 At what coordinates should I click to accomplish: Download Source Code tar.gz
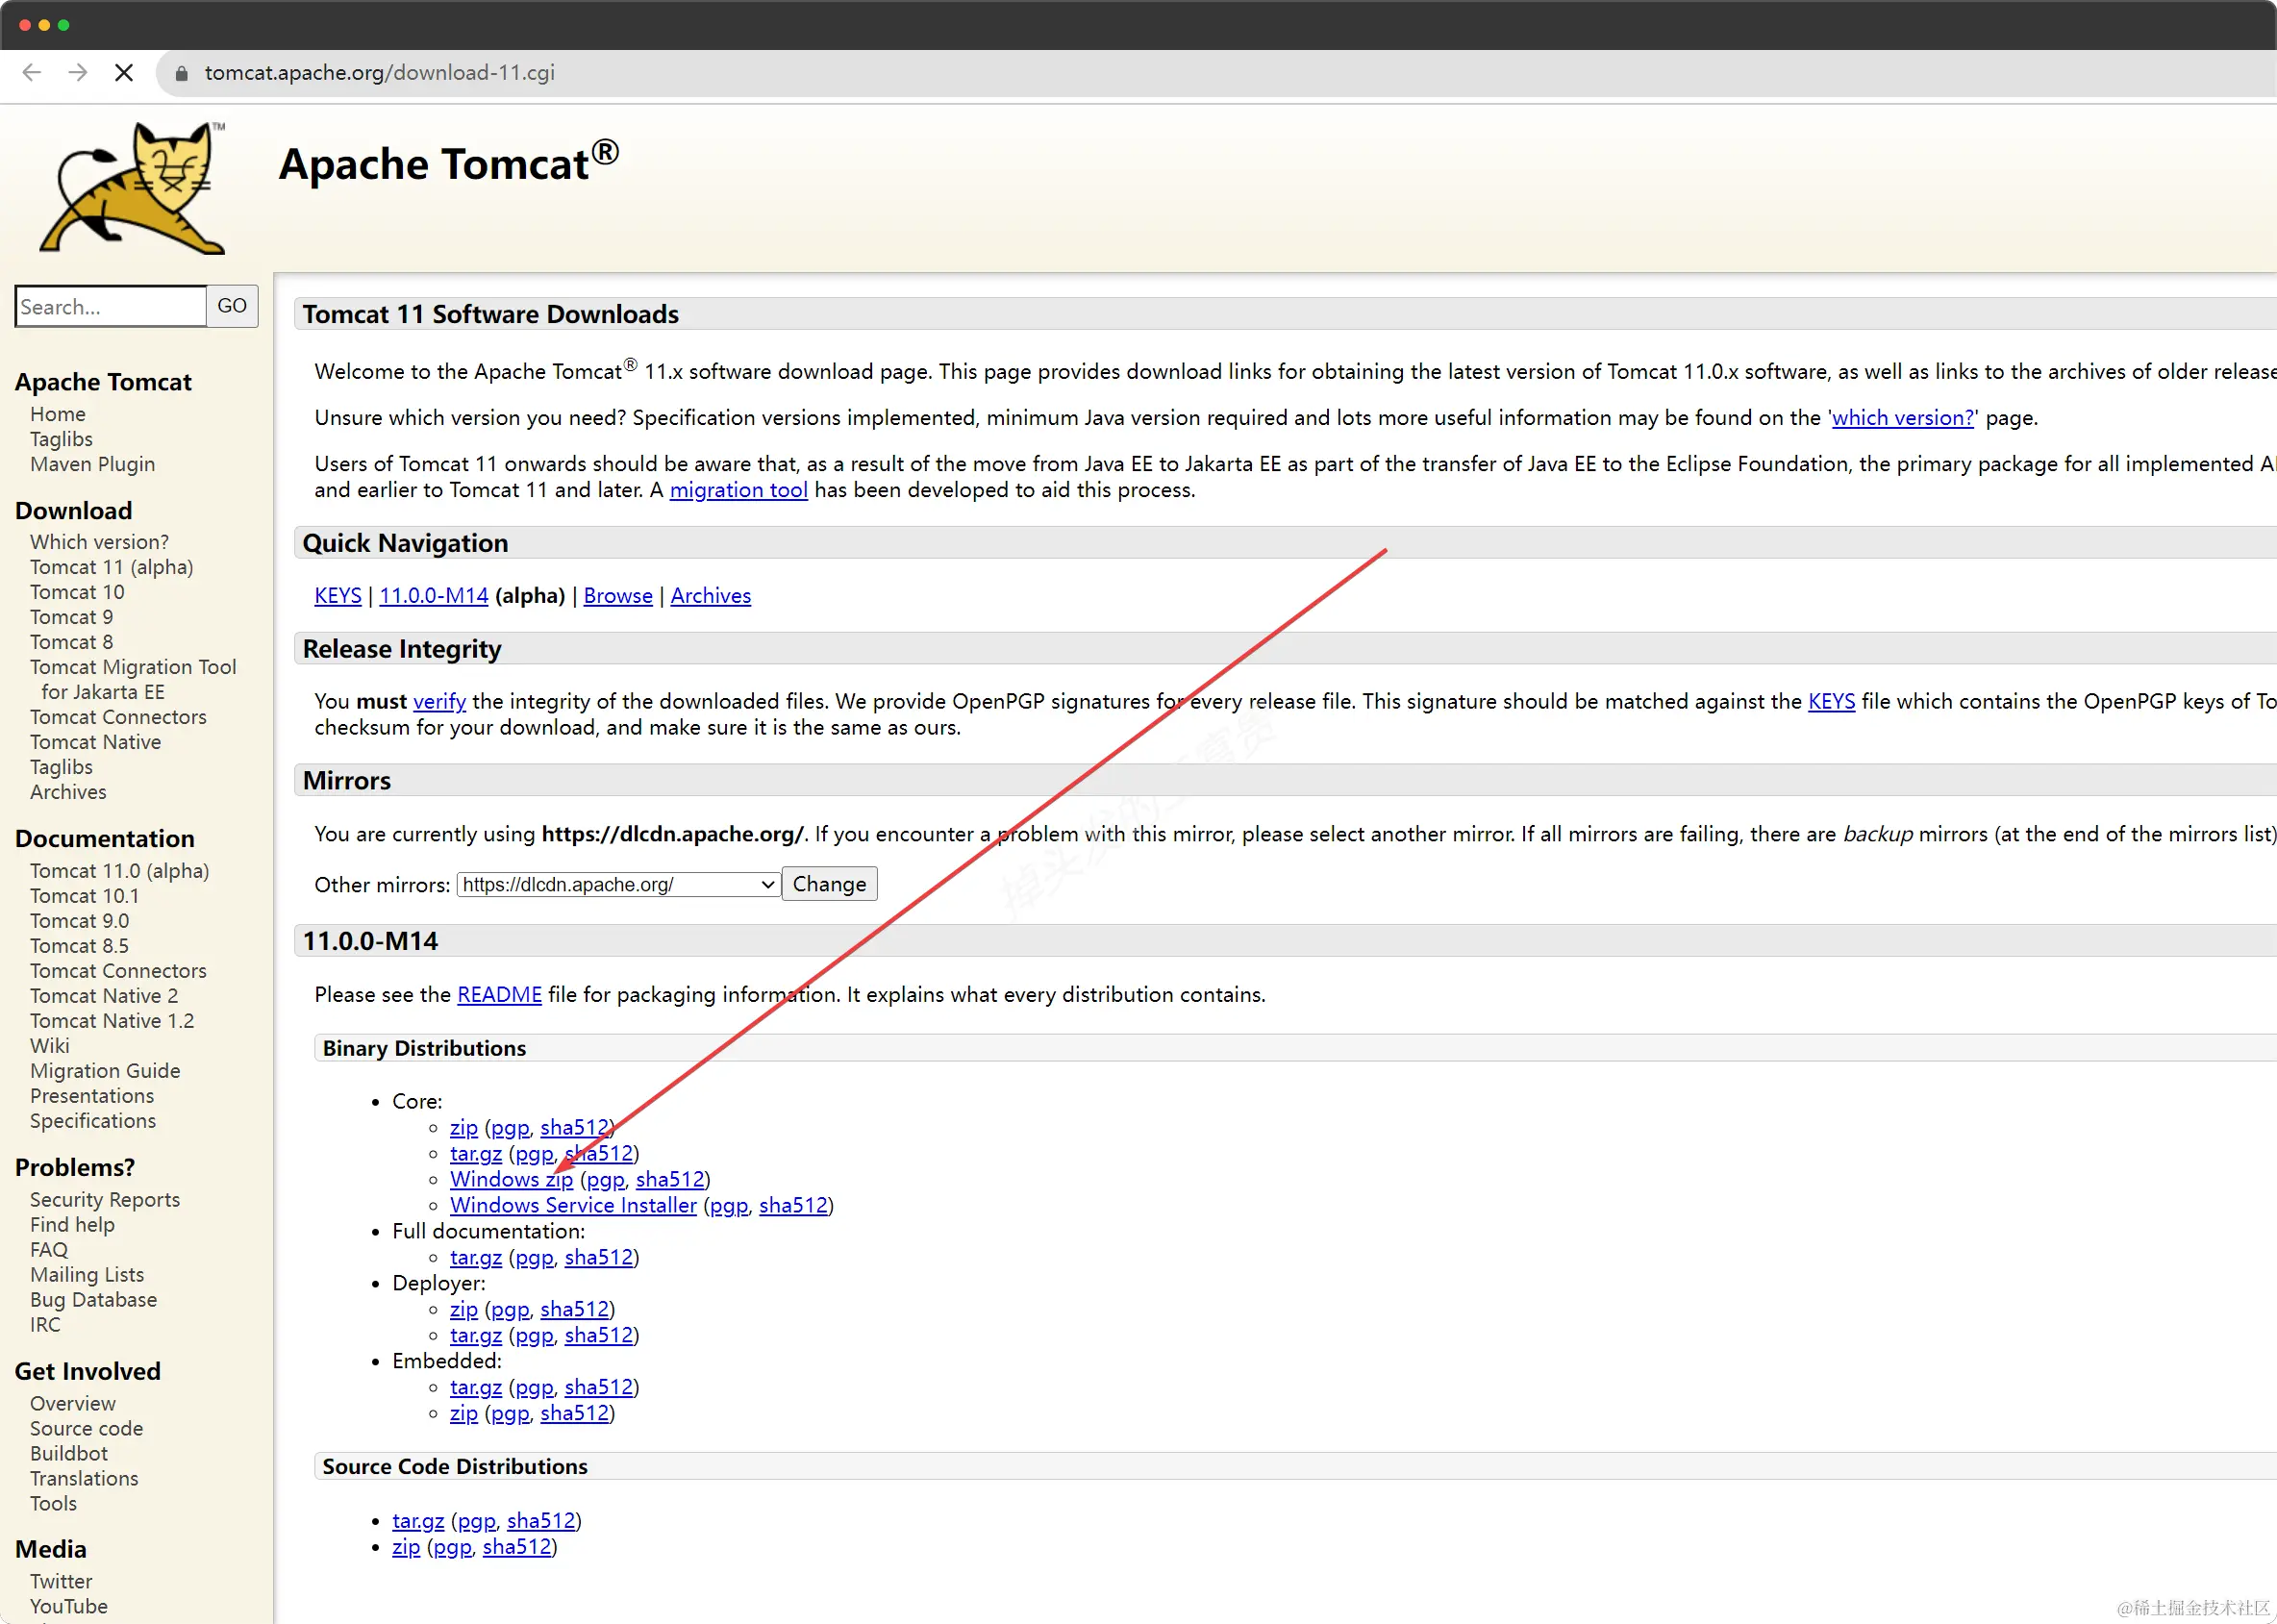click(418, 1521)
